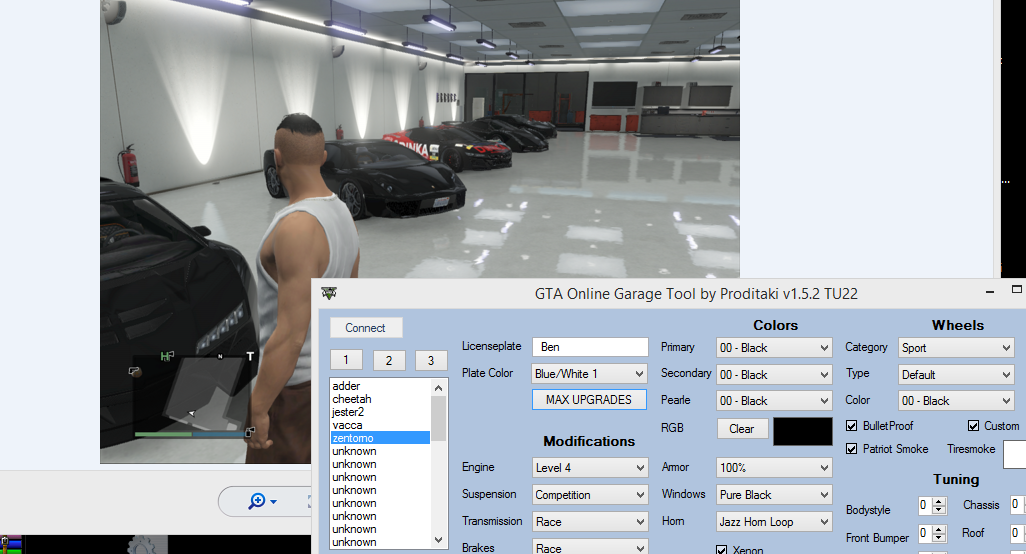The width and height of the screenshot is (1026, 554).
Task: Click the vehicle list scrollbar up arrow
Action: pos(438,388)
